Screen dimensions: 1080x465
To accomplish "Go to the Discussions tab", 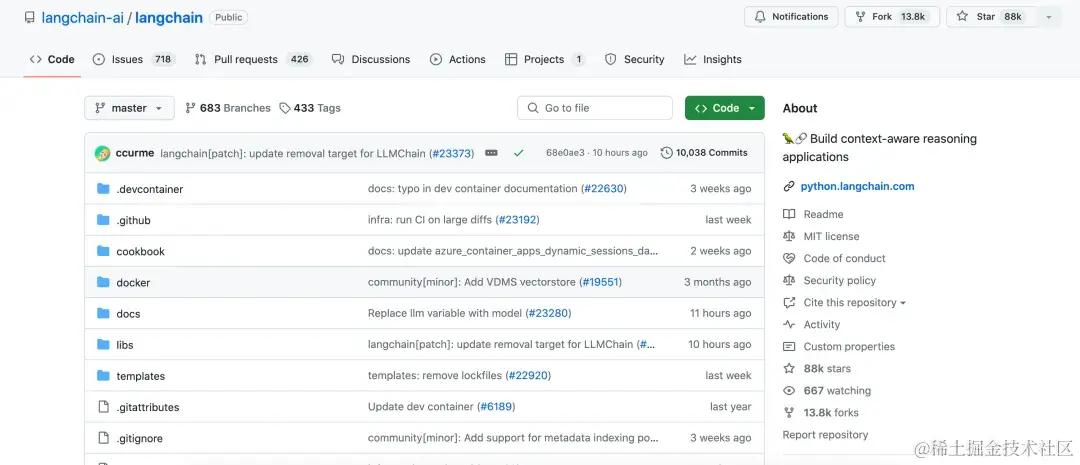I will tap(371, 59).
